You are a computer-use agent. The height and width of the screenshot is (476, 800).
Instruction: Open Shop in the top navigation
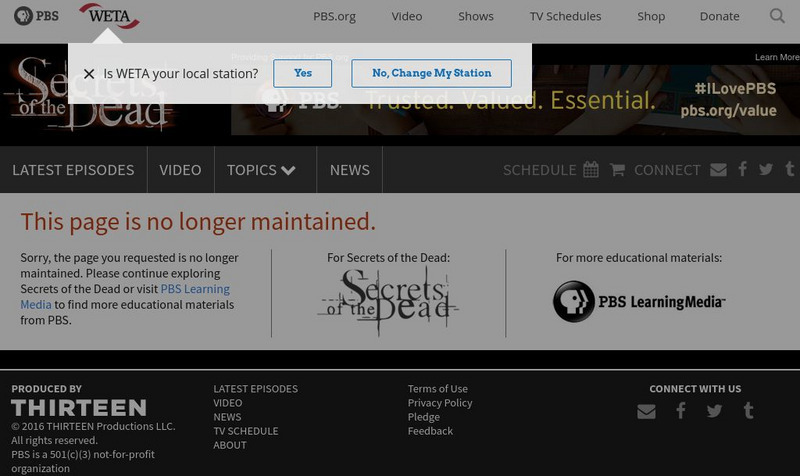(x=651, y=16)
